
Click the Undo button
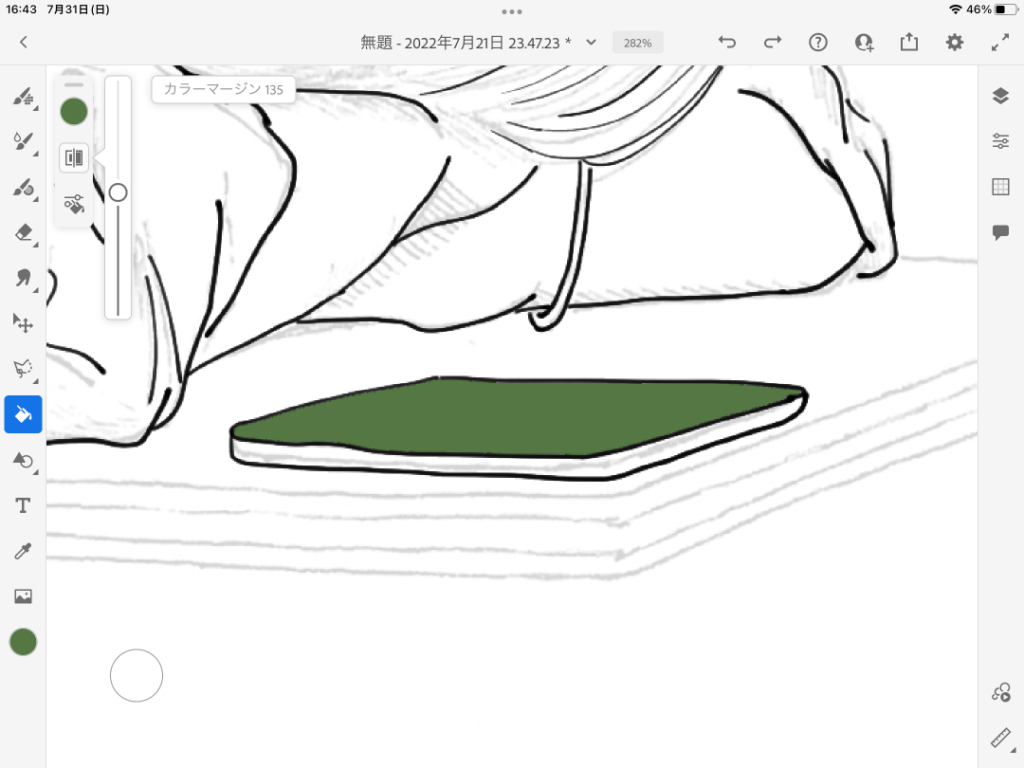(727, 42)
